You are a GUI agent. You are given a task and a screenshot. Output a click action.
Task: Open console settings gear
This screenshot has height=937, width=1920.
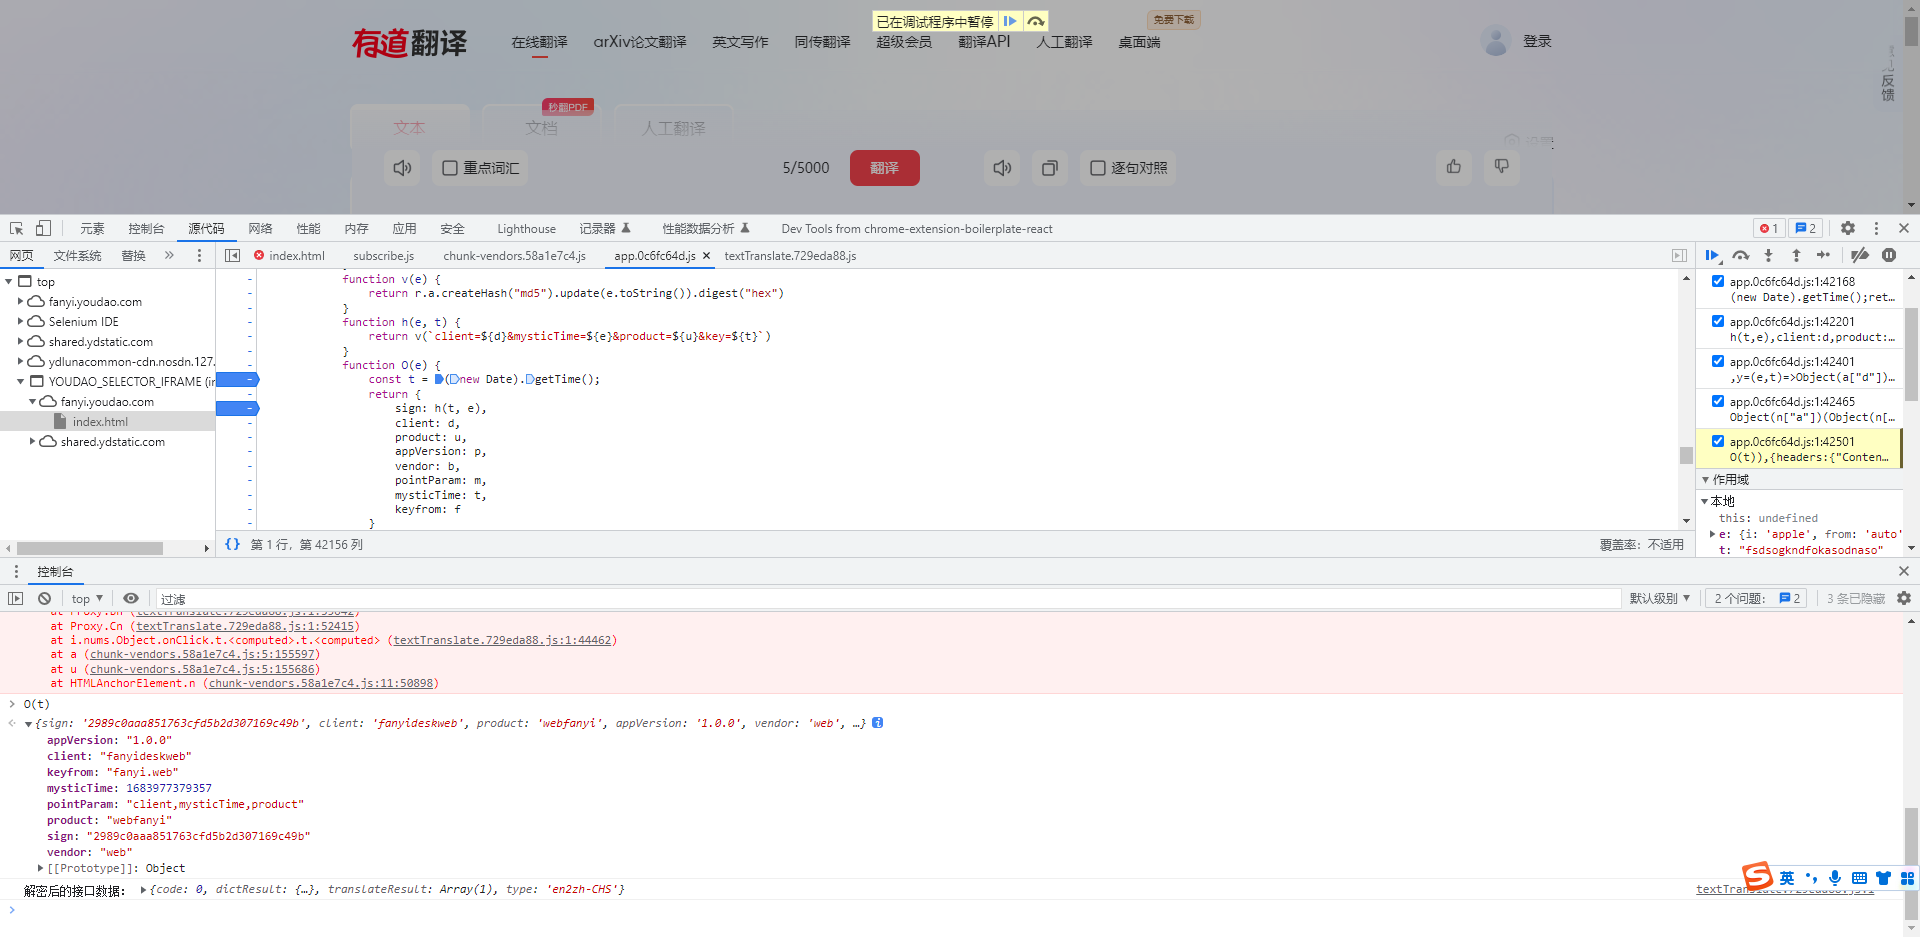1904,598
